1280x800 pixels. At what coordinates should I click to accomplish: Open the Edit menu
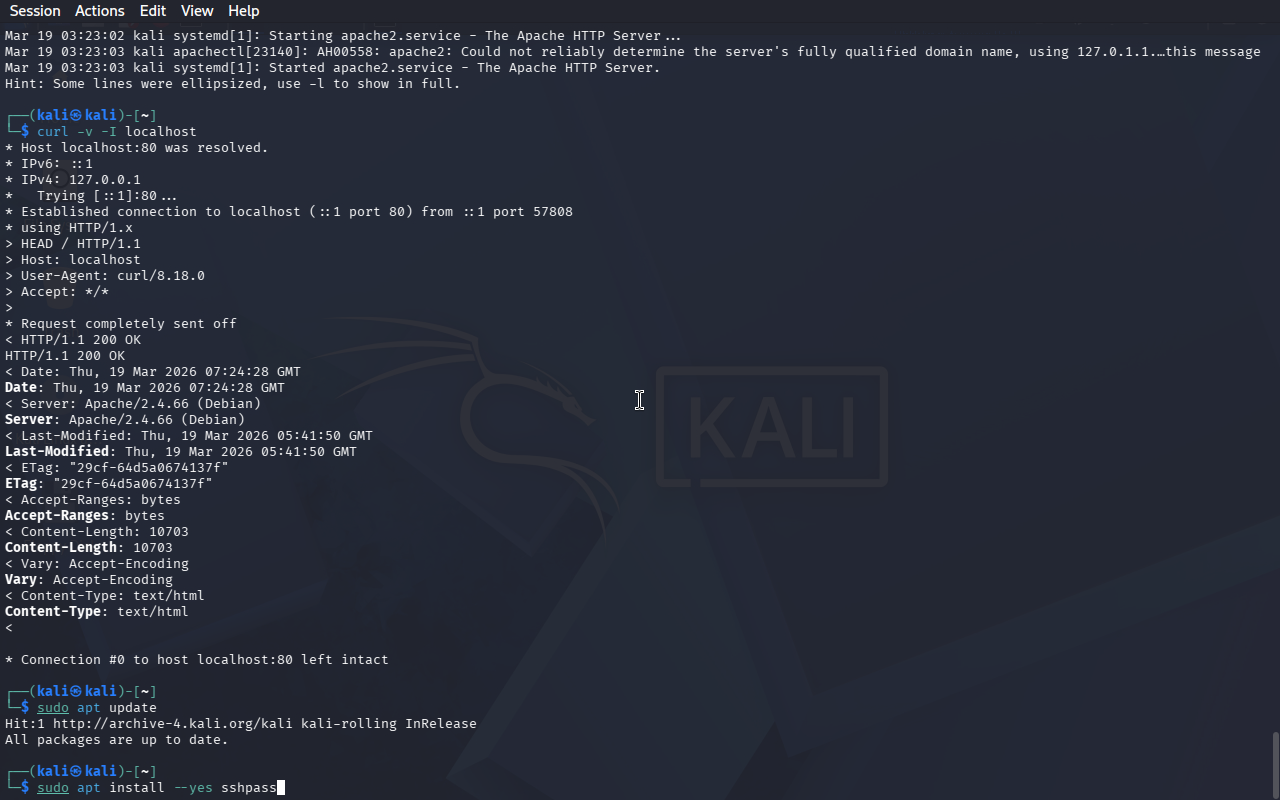(x=153, y=11)
